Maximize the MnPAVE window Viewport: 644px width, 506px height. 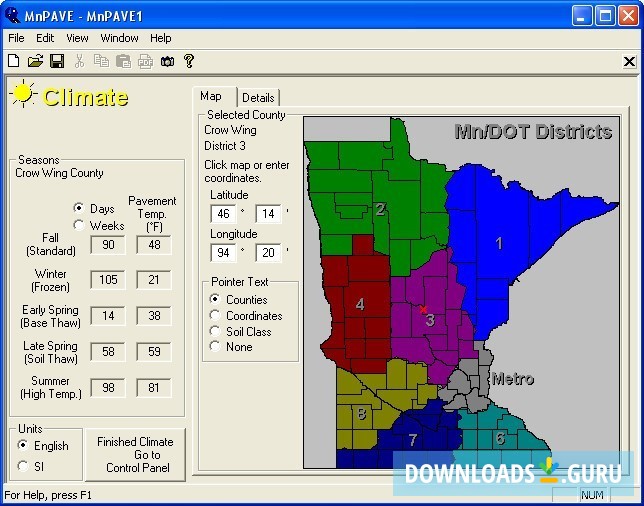[605, 16]
